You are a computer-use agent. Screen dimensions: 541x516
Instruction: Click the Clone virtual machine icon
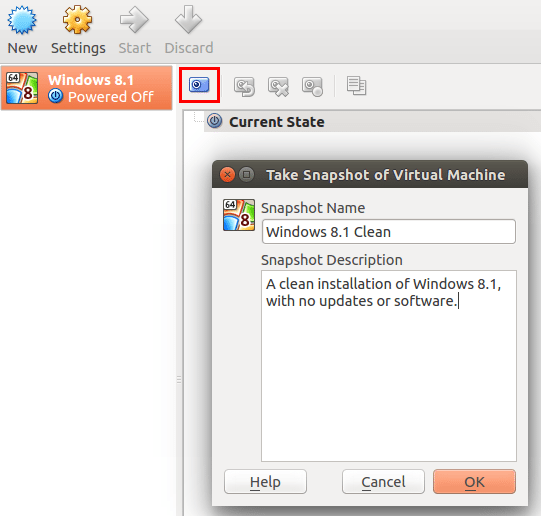pyautogui.click(x=356, y=86)
